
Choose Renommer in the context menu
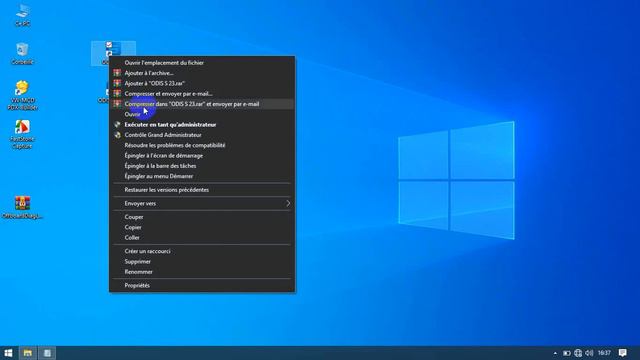click(x=202, y=271)
